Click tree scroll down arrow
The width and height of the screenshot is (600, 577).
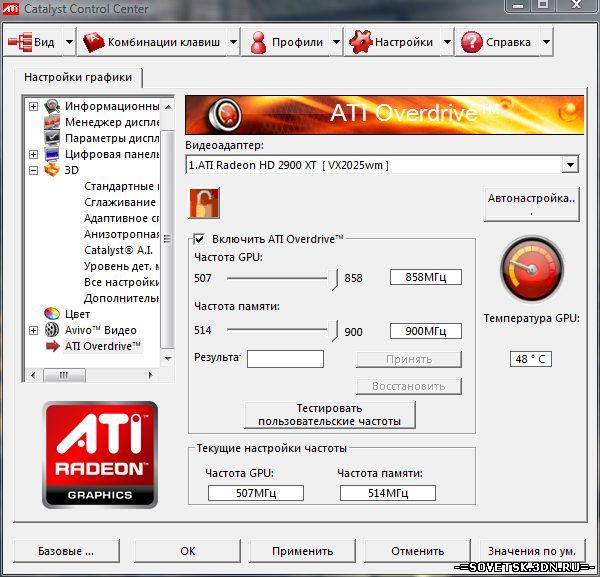point(168,359)
